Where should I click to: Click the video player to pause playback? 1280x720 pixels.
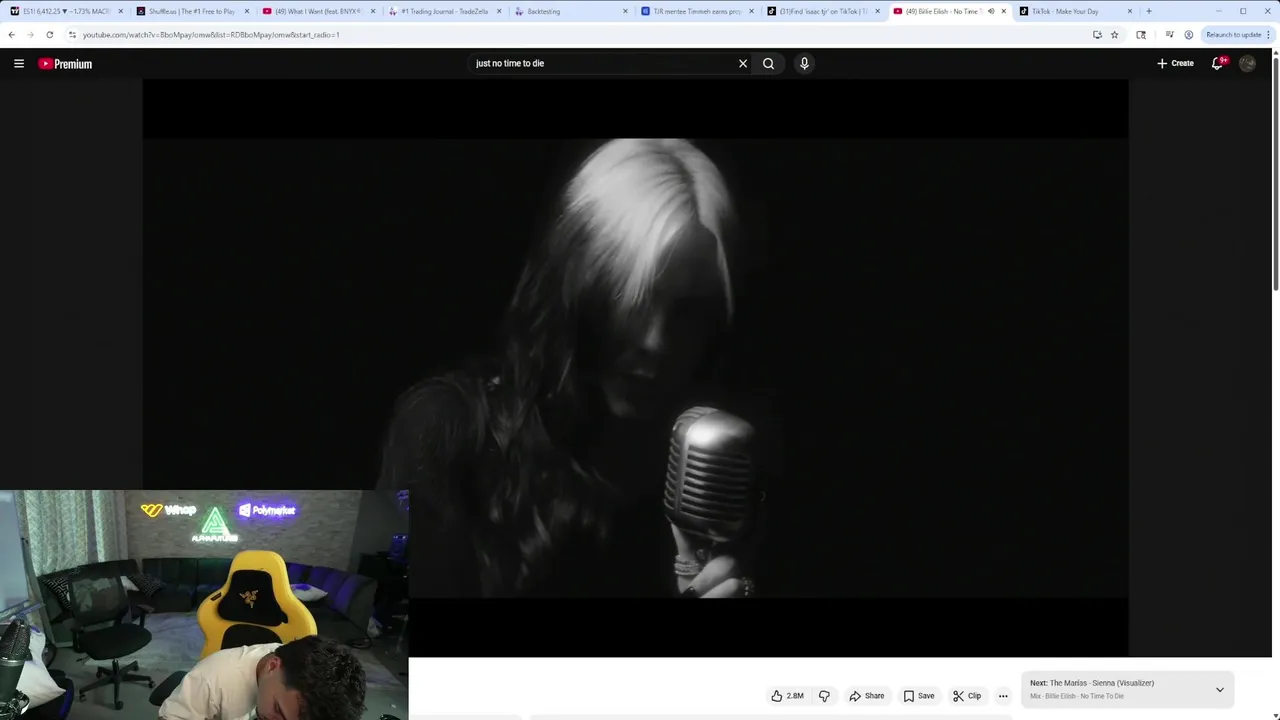coord(635,368)
